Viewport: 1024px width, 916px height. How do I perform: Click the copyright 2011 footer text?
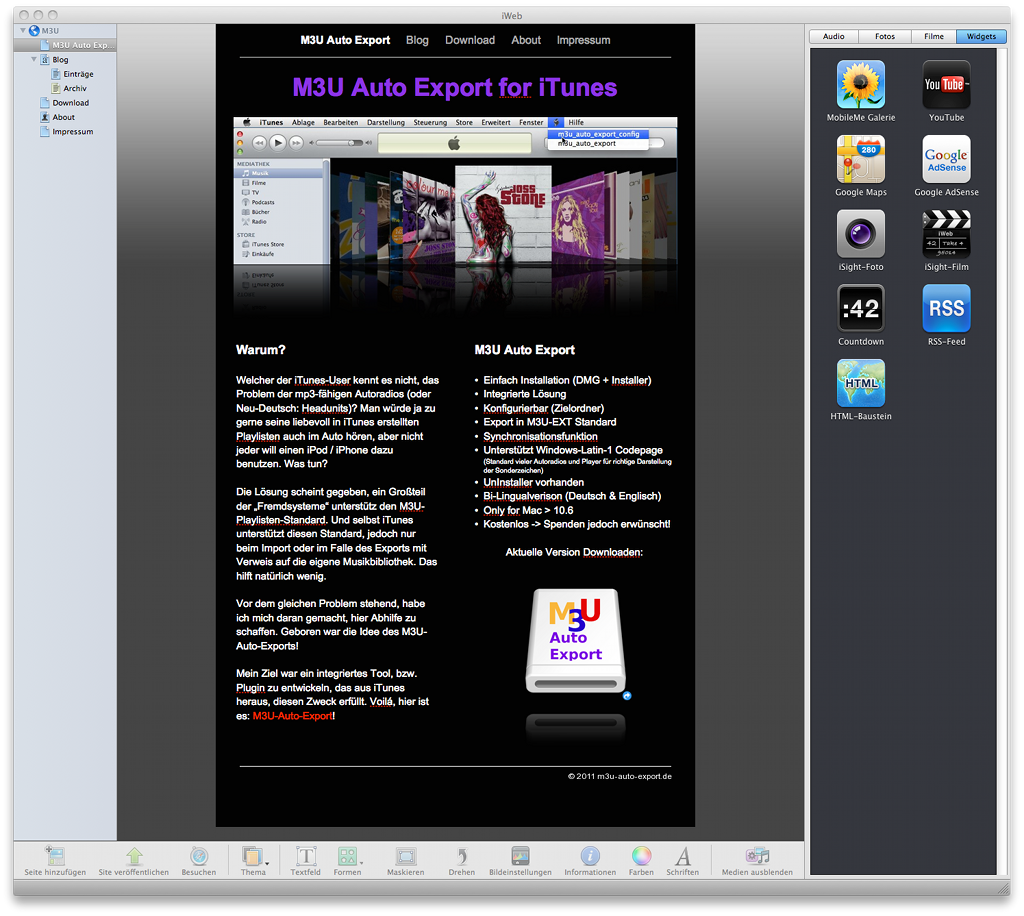pos(620,776)
